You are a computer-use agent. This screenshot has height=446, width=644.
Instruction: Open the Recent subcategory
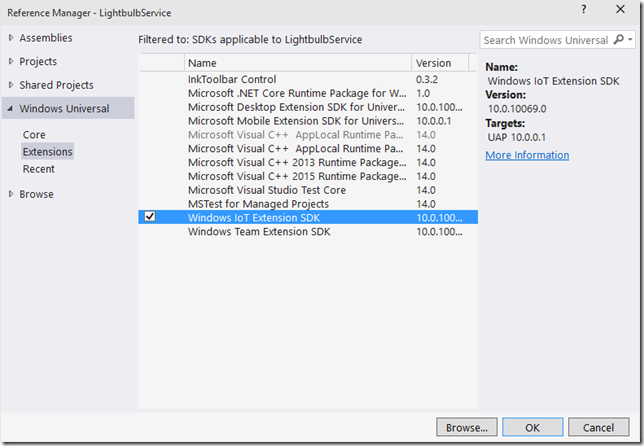pyautogui.click(x=39, y=169)
